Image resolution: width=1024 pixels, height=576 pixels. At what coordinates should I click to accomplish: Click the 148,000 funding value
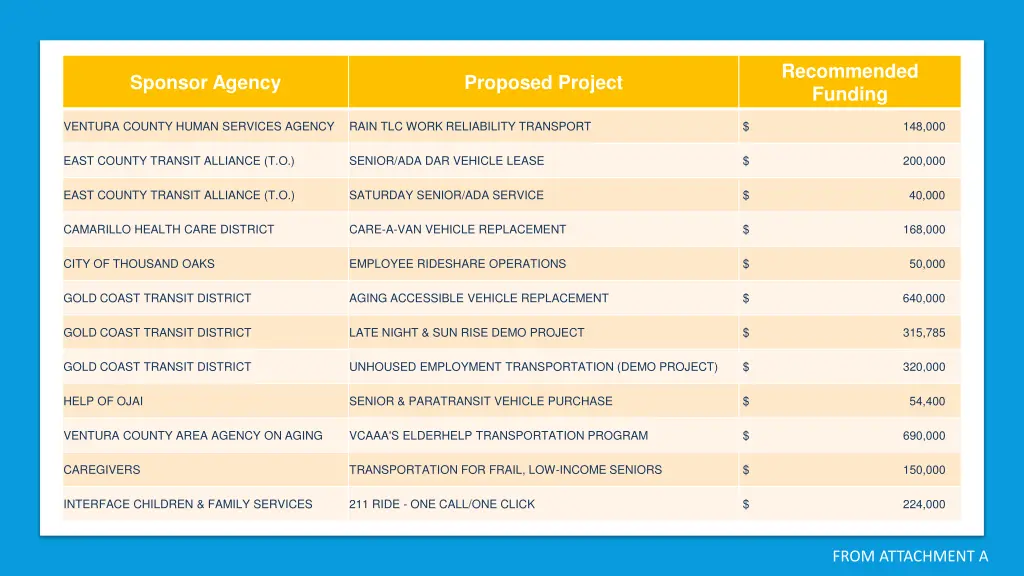(923, 127)
